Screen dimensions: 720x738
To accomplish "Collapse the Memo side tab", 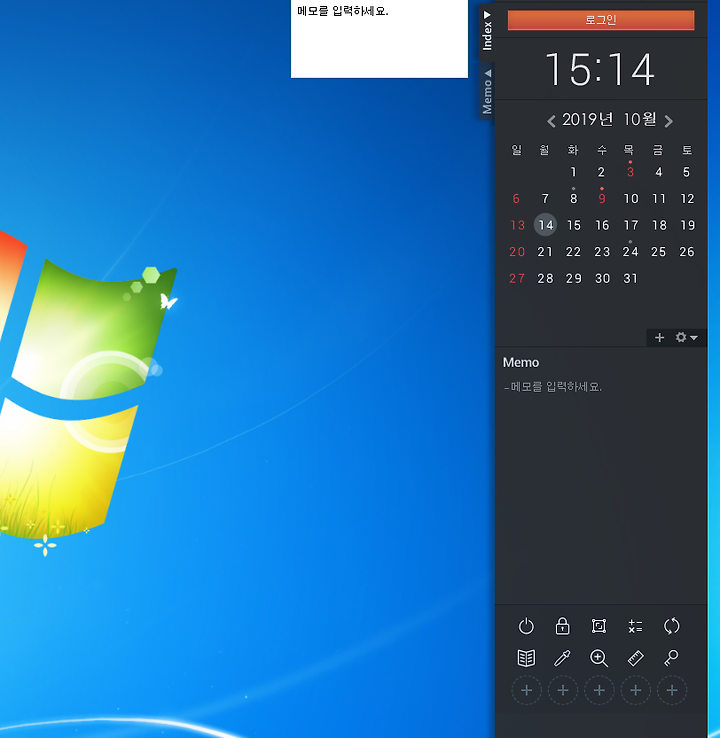I will click(x=487, y=91).
